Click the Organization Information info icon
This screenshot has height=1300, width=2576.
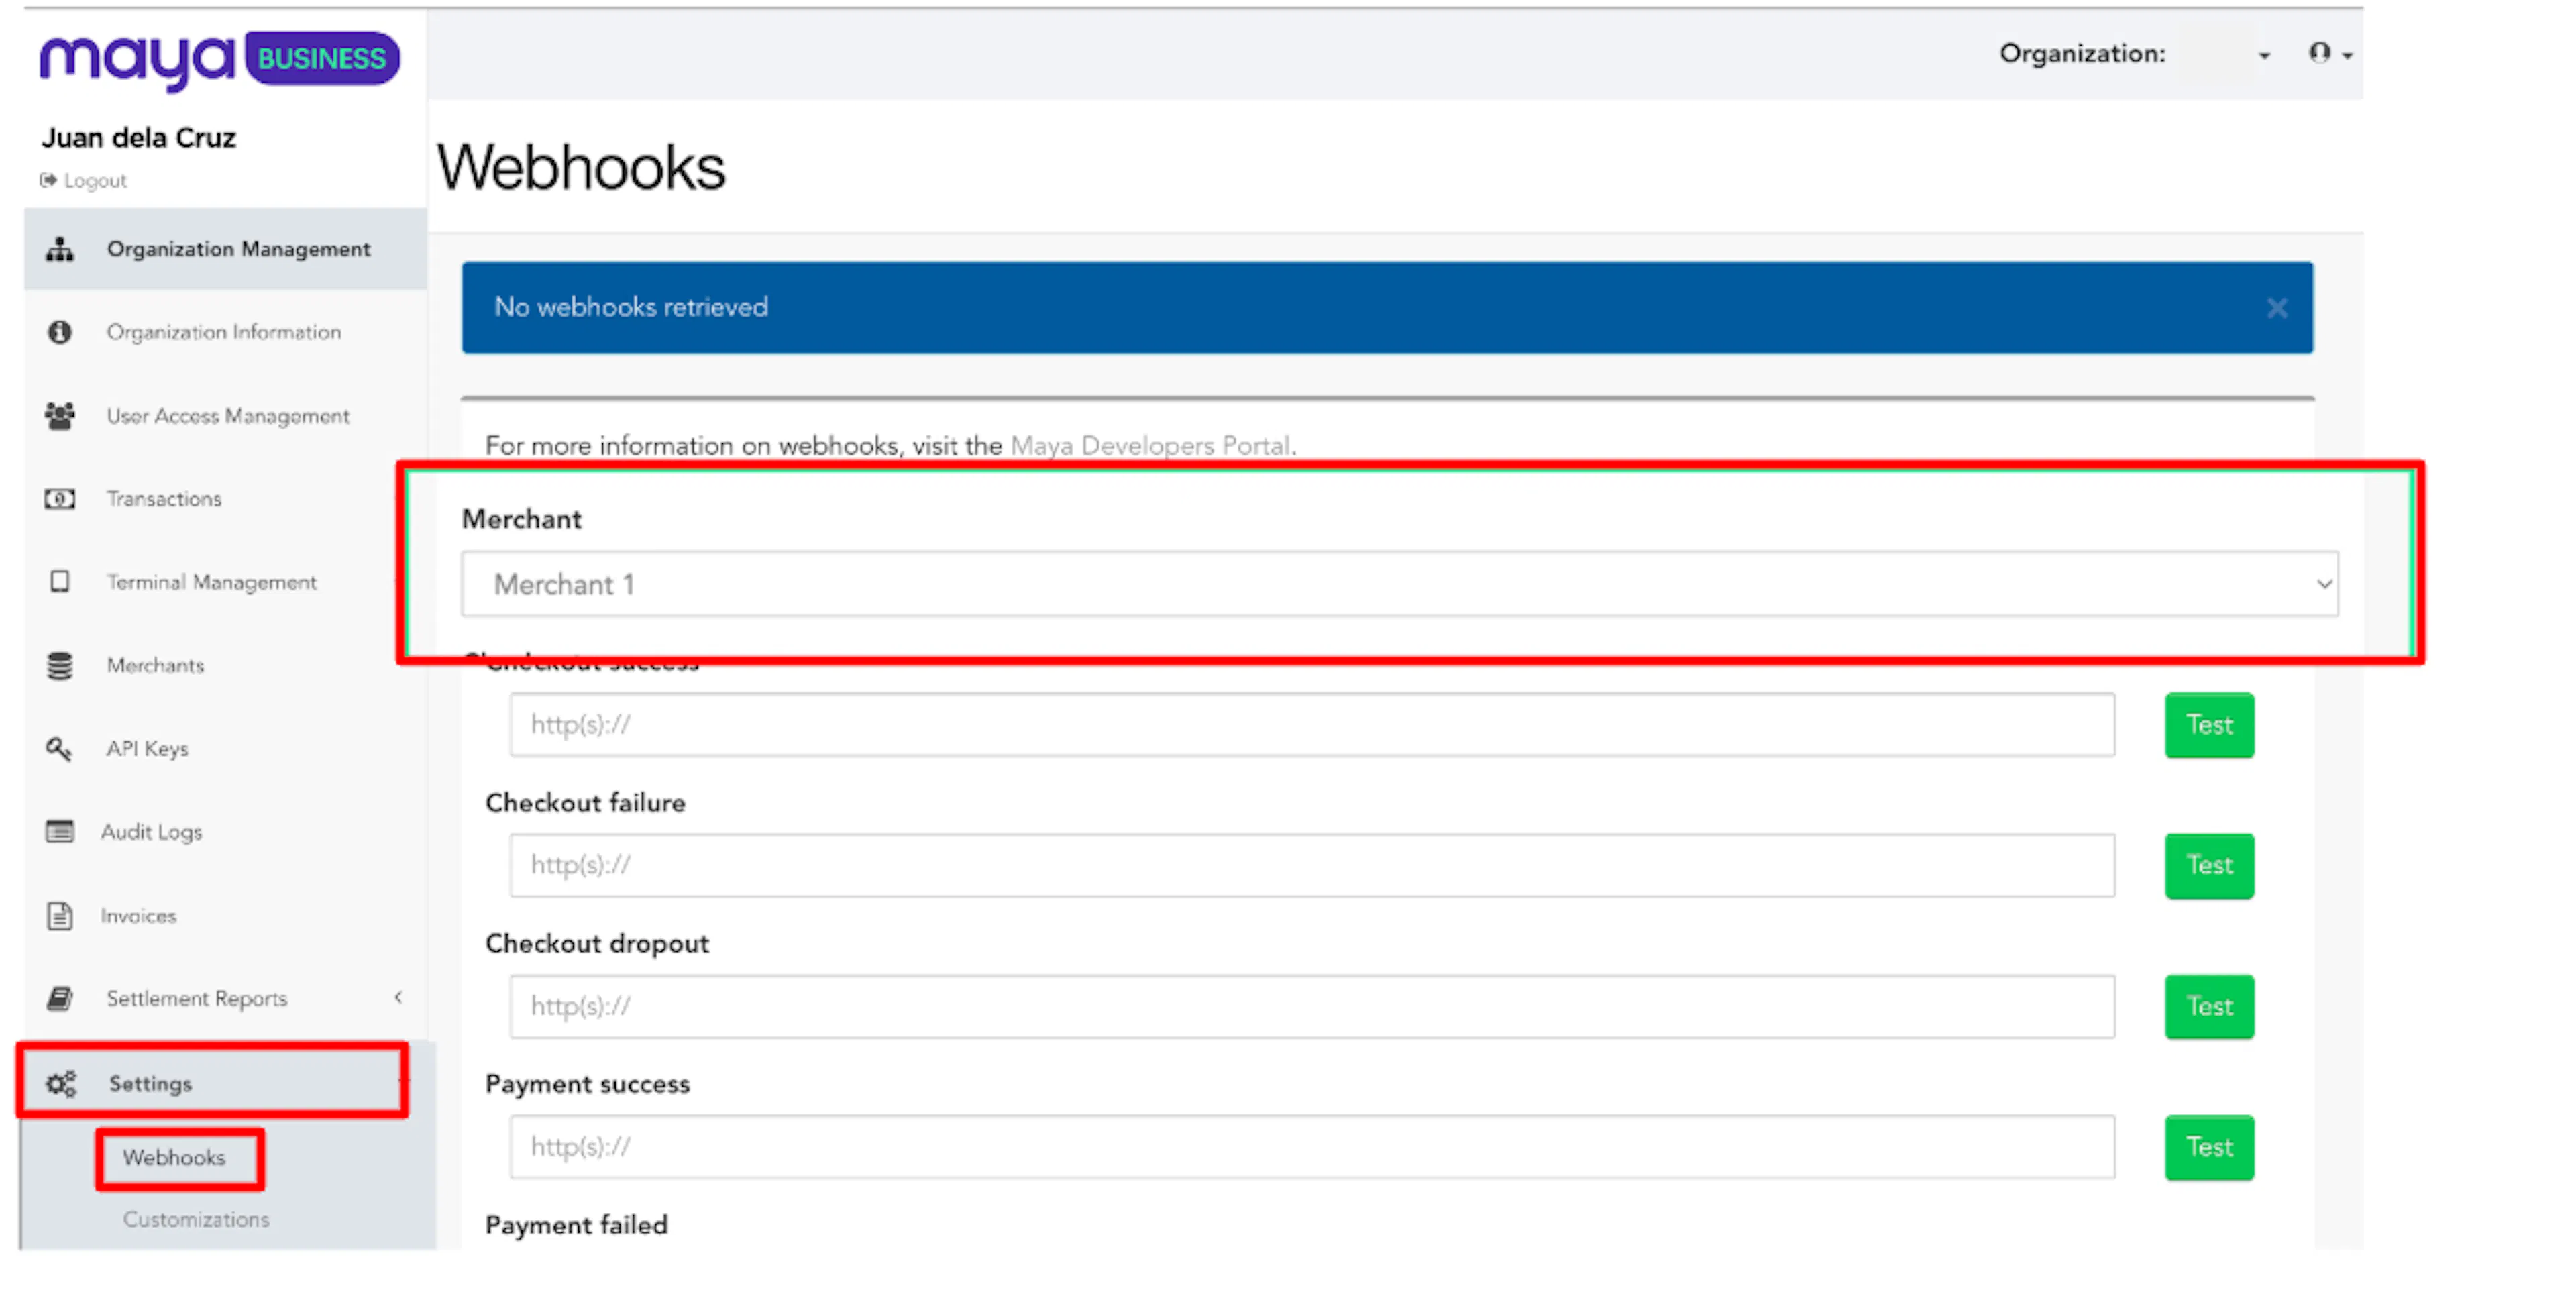pos(60,332)
